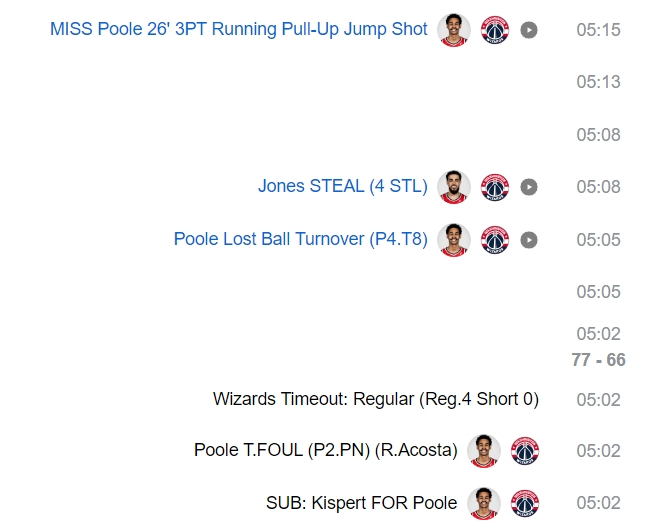Click Wizards logo on Jones steal row
Screen dimensions: 652x528
[495, 187]
